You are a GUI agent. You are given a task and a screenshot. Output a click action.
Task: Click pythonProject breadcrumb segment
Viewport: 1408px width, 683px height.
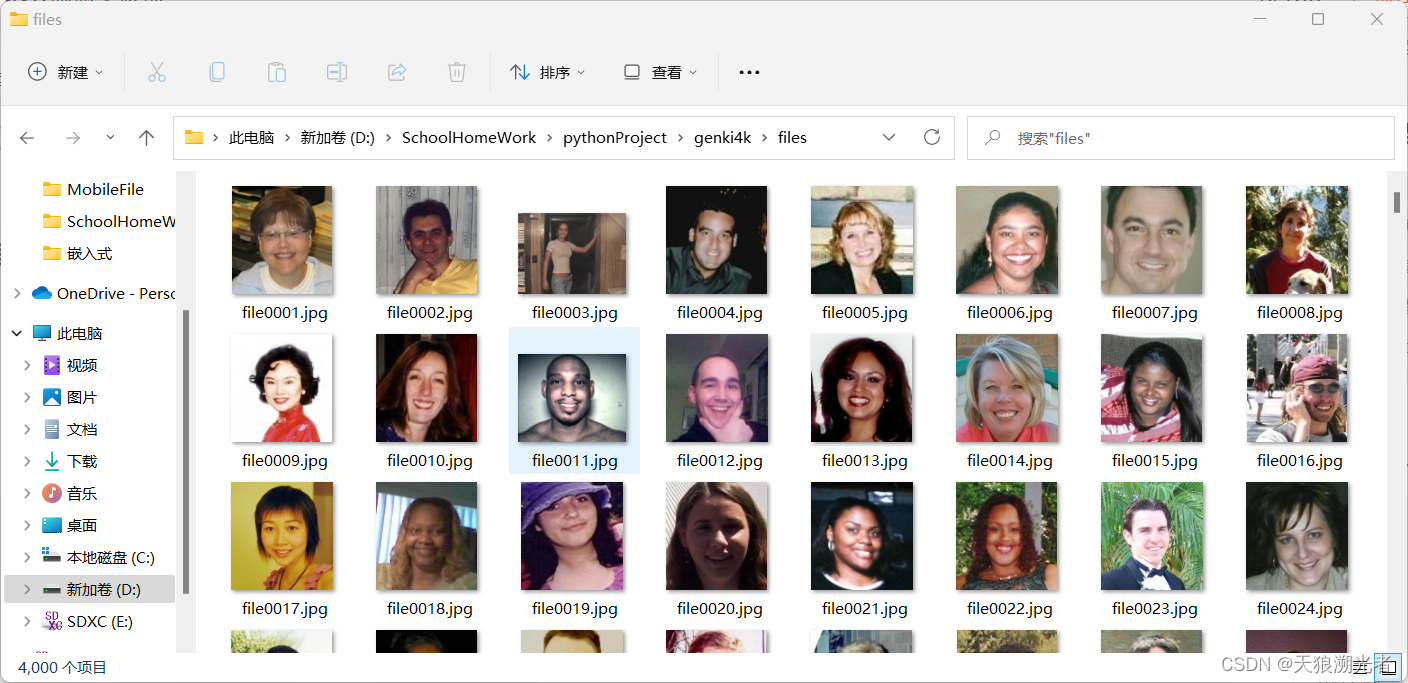(615, 138)
